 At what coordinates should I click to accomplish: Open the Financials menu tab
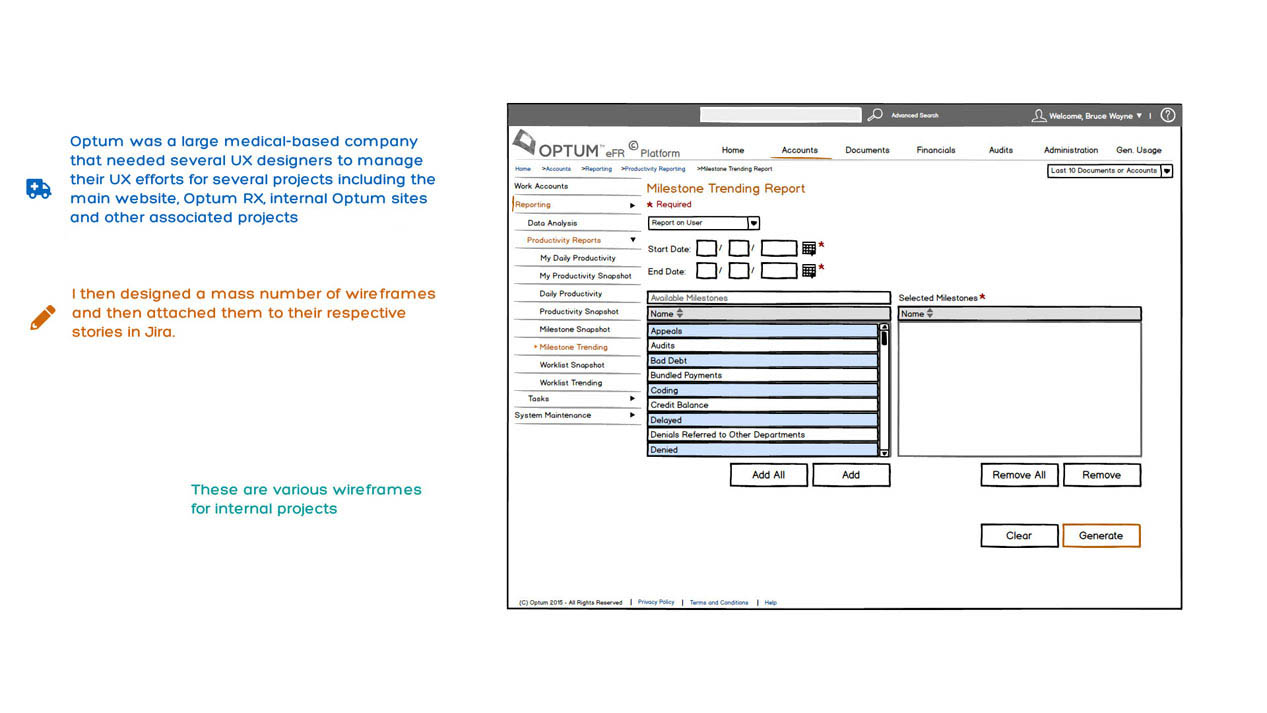pos(935,150)
